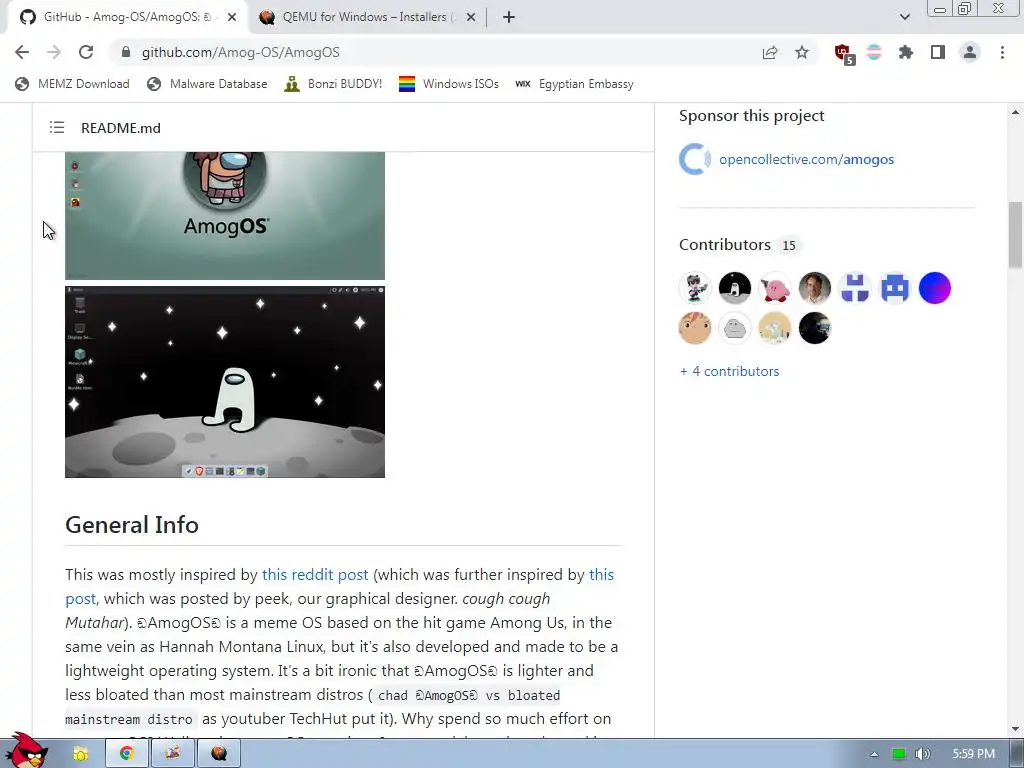This screenshot has height=768, width=1024.
Task: Click README.md file title
Action: click(x=121, y=128)
